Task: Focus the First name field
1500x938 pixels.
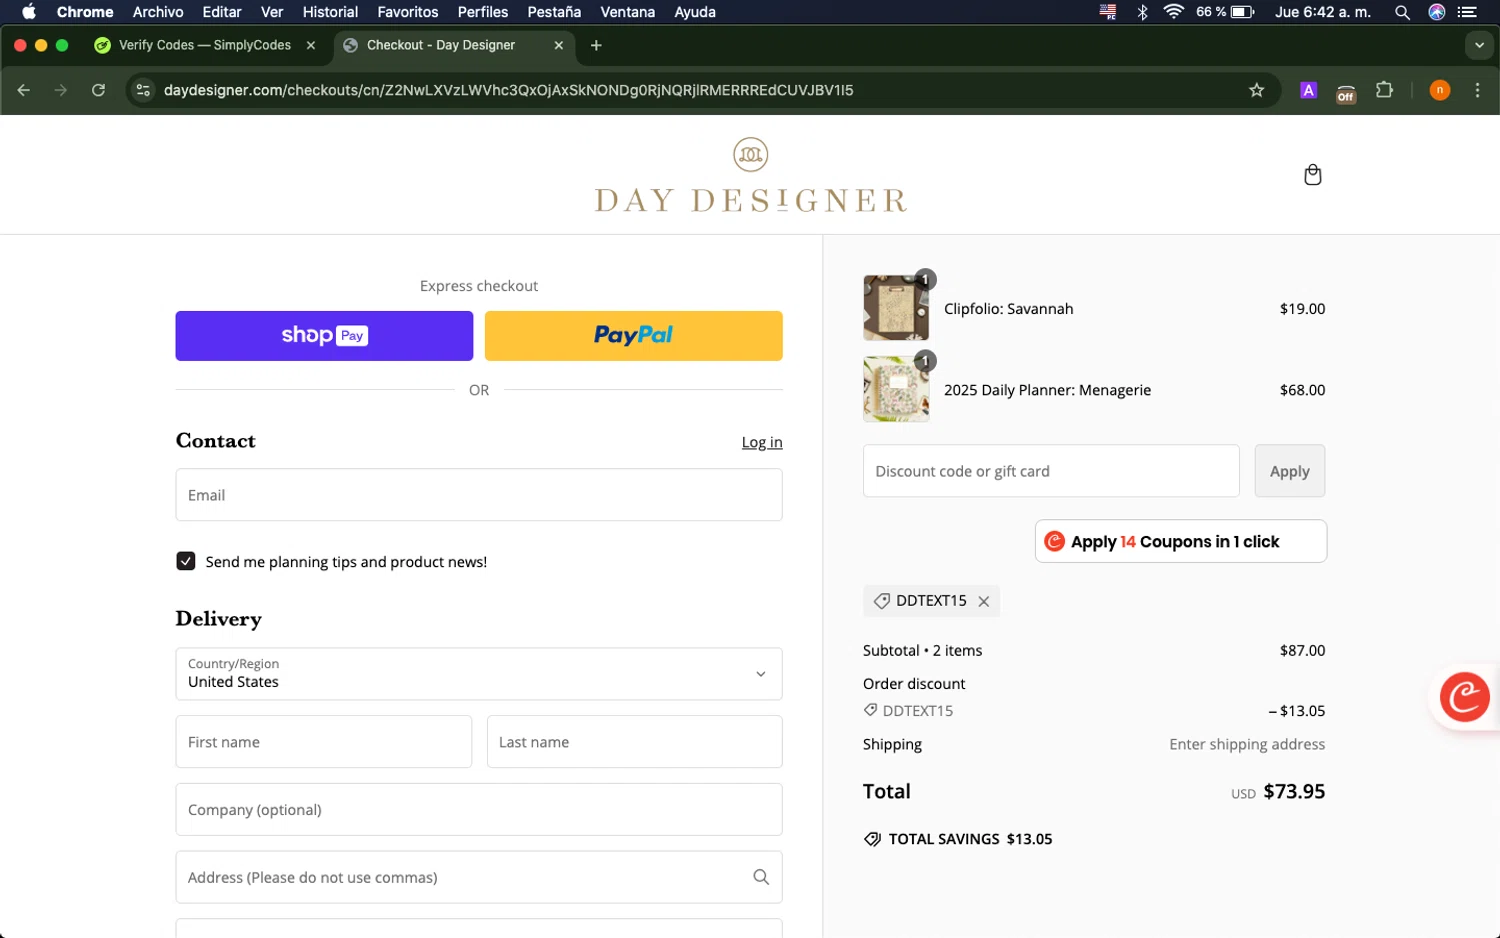Action: point(324,742)
